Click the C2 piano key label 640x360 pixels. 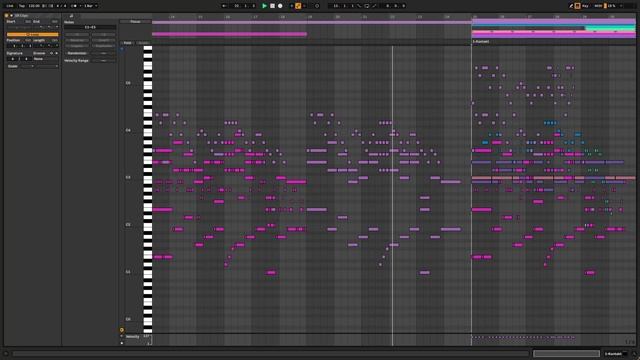pyautogui.click(x=128, y=225)
